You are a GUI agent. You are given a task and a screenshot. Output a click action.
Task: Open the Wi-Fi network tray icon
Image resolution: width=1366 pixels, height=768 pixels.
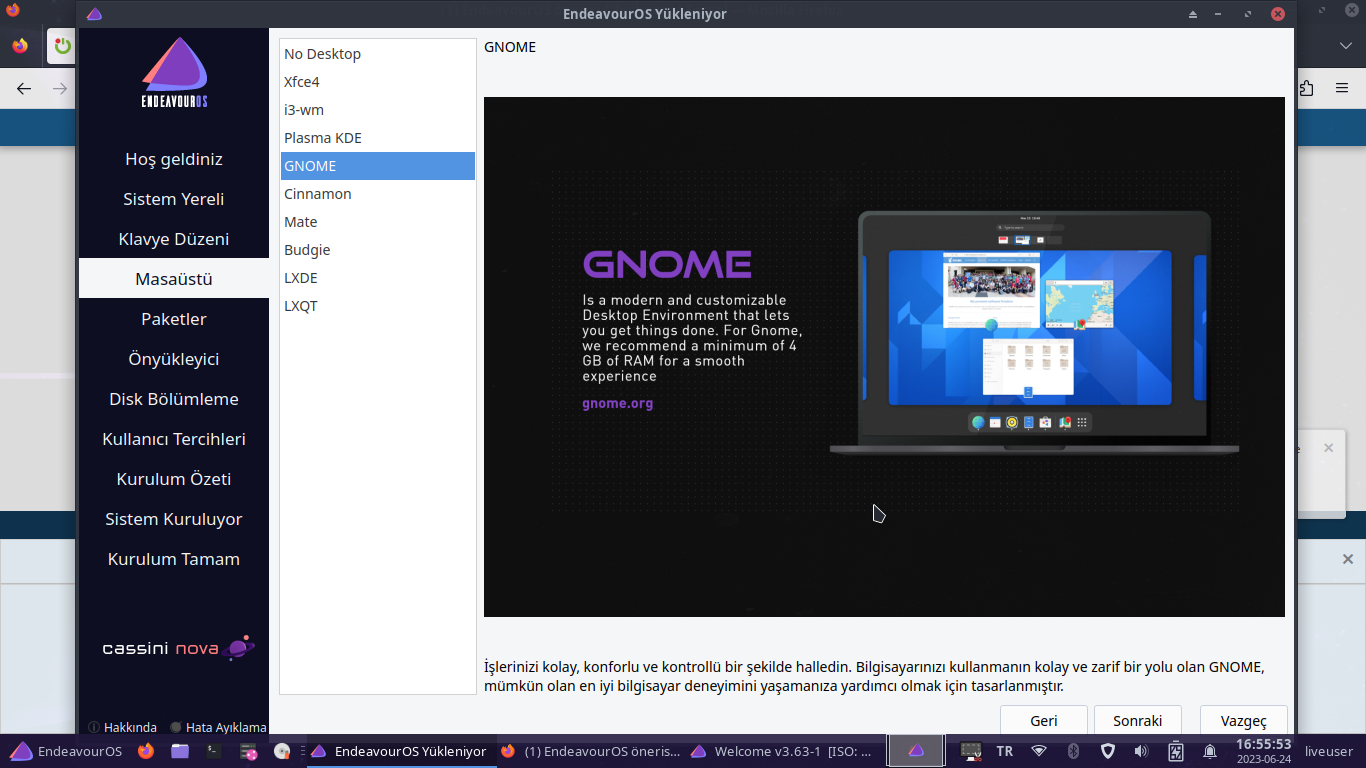tap(1039, 751)
